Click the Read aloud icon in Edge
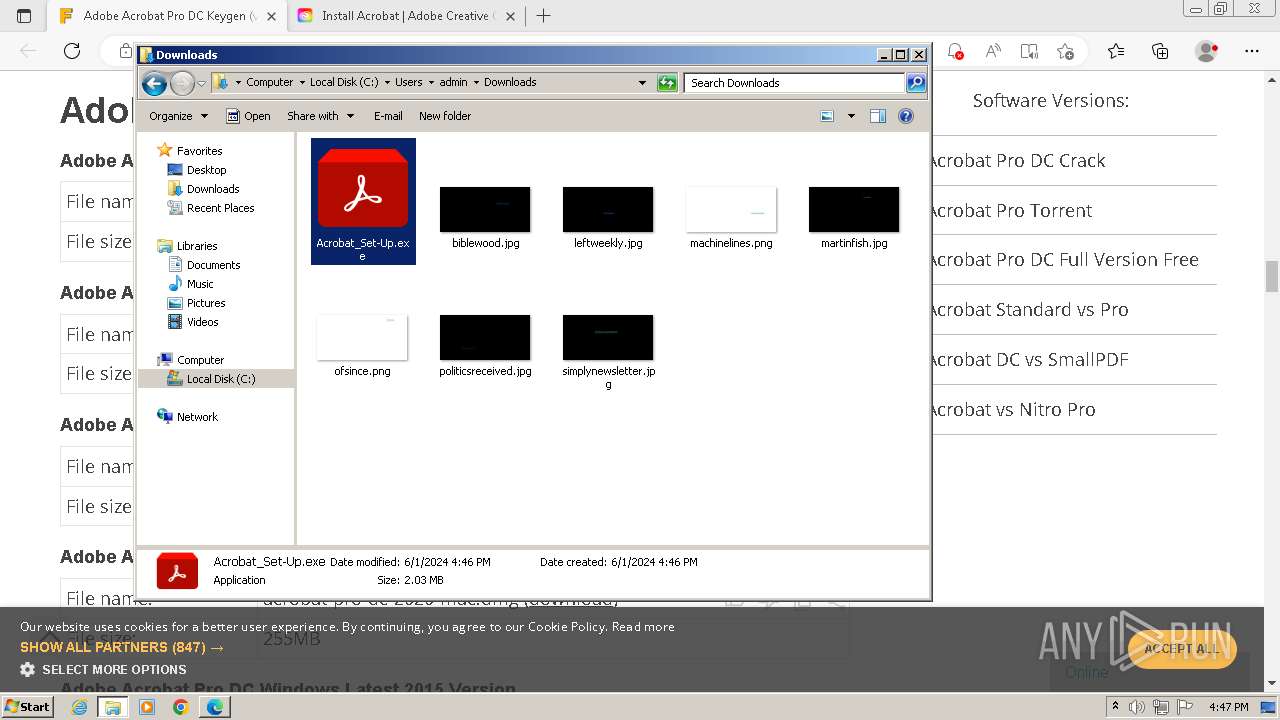 (x=993, y=51)
